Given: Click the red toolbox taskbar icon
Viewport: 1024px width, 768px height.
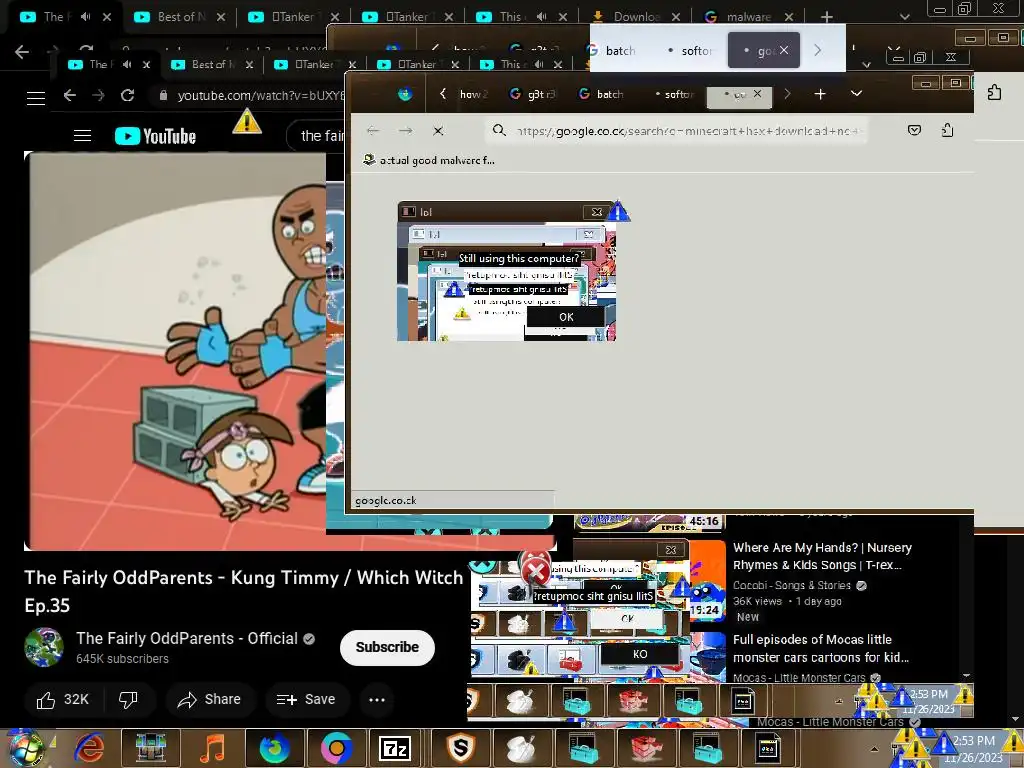Looking at the screenshot, I should [645, 748].
